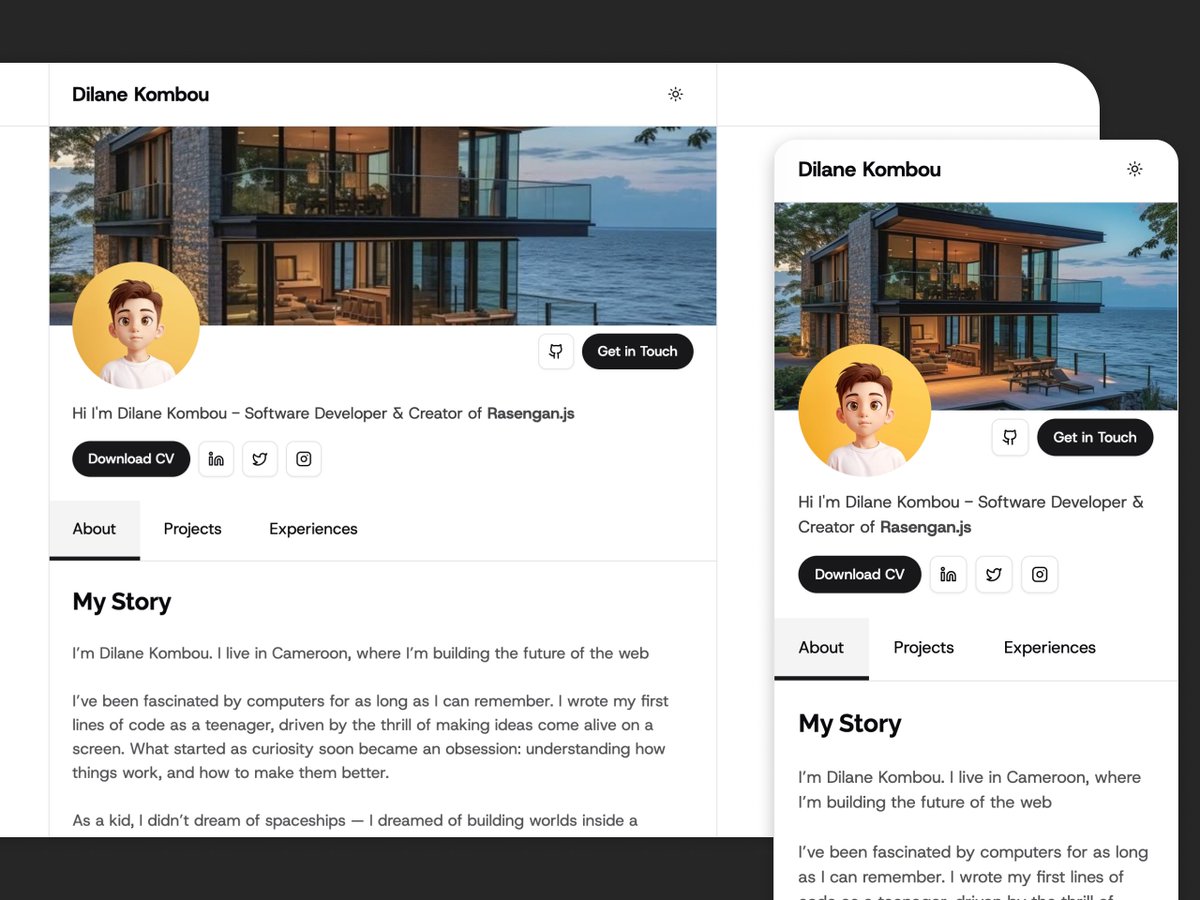Toggle the theme sun icon on the mobile header

click(1134, 169)
